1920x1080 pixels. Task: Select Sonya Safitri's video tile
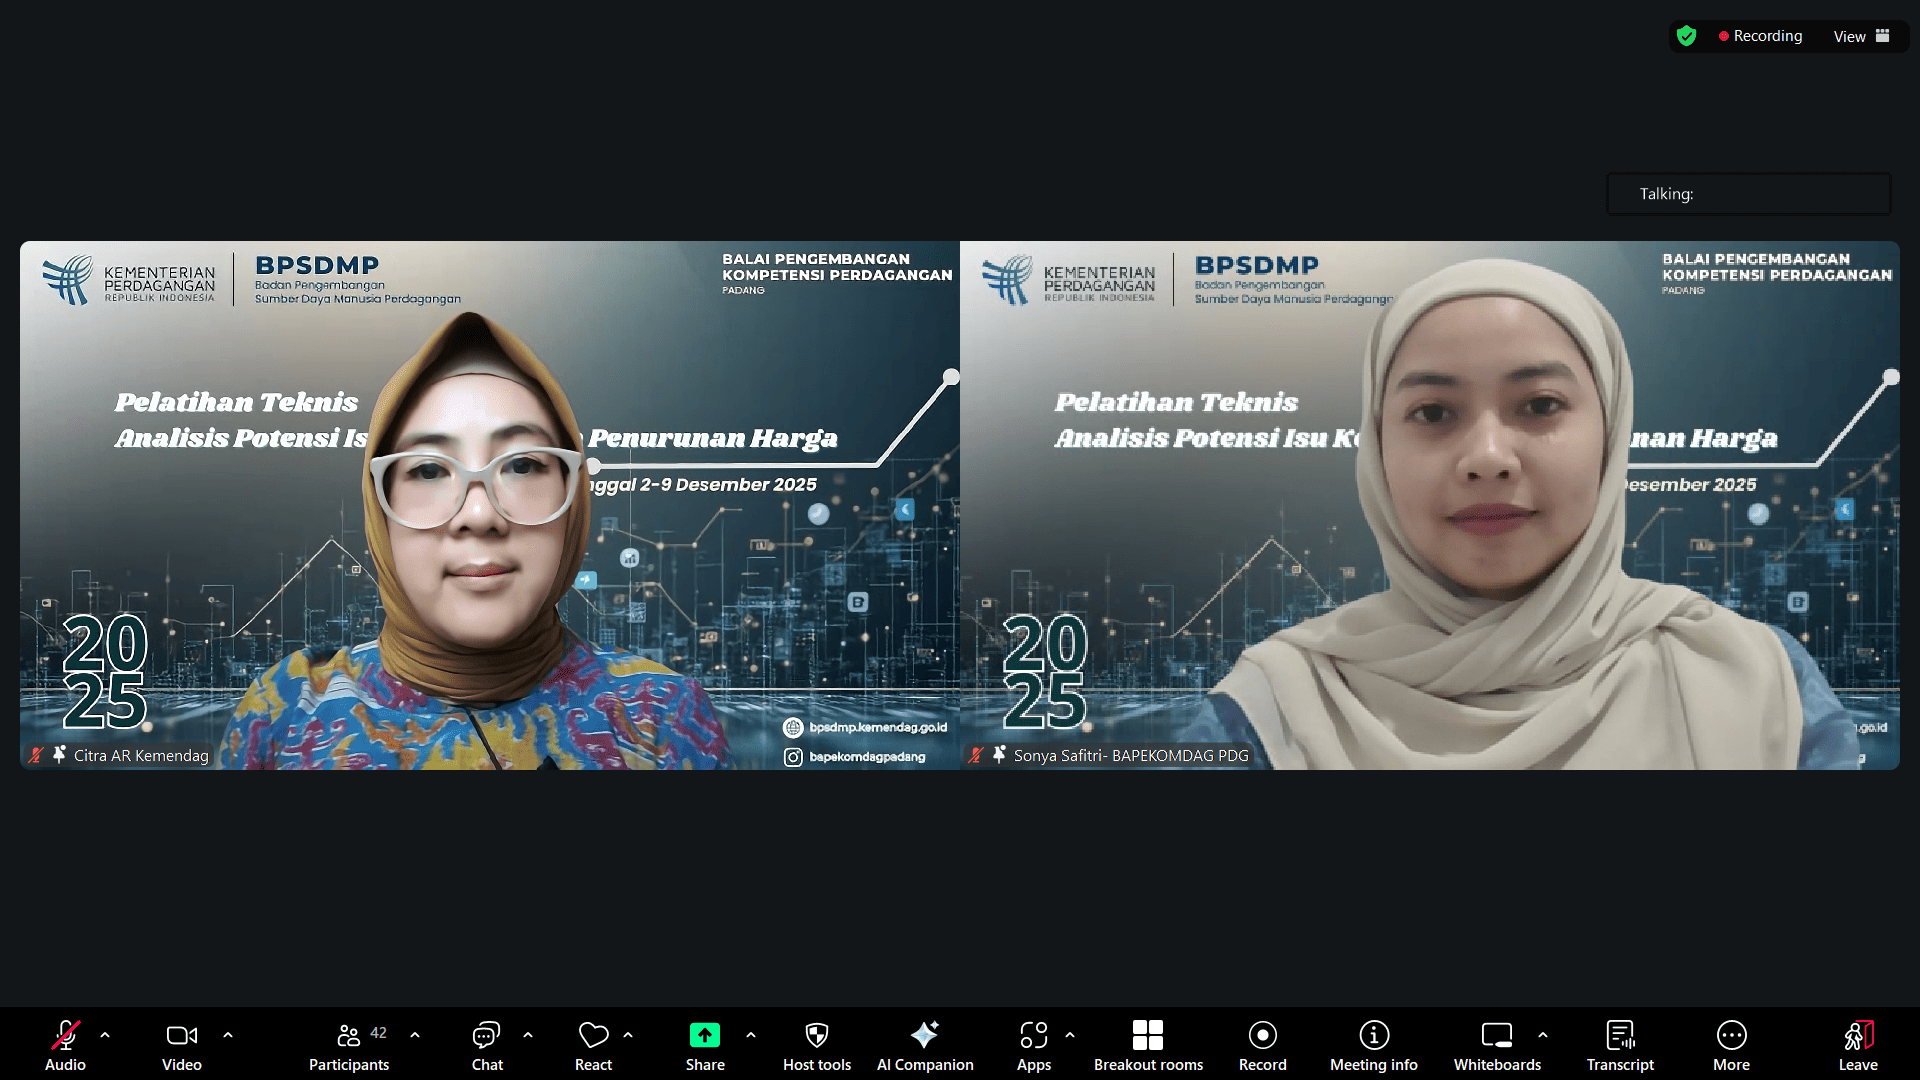tap(1429, 505)
